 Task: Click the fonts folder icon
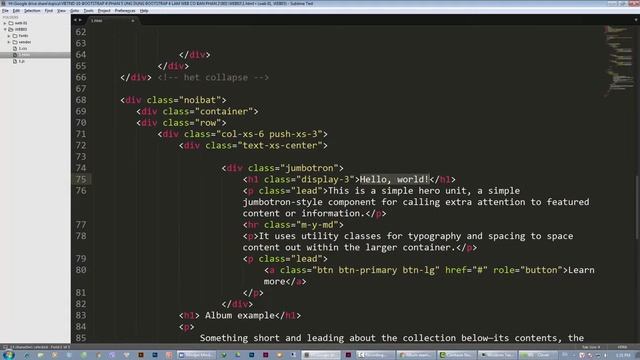tap(15, 36)
